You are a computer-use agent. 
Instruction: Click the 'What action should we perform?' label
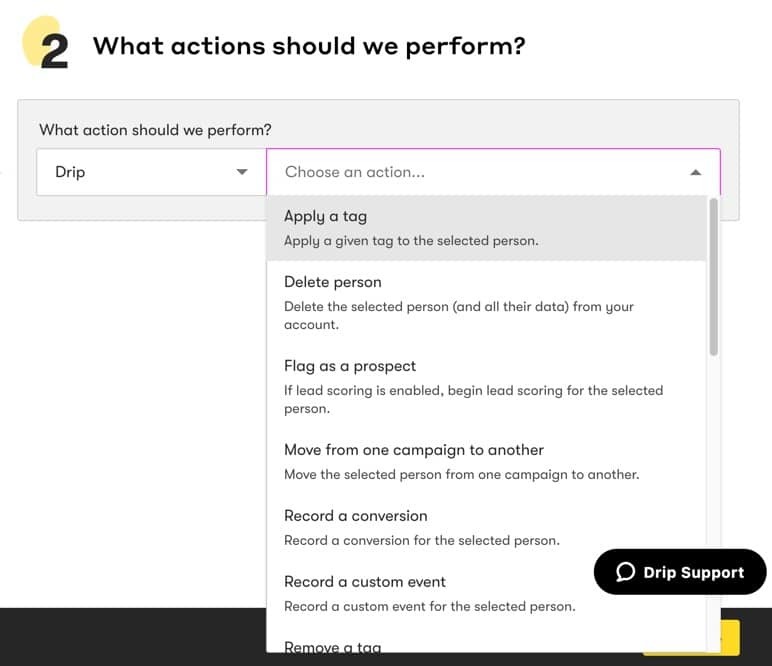[155, 130]
